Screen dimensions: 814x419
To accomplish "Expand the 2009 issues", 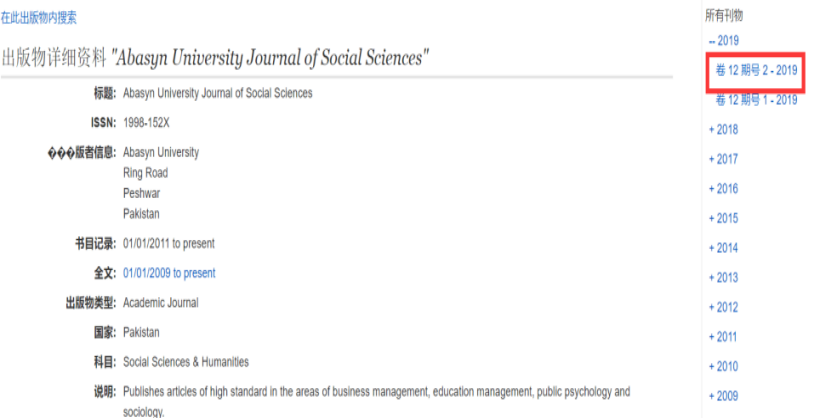I will tap(724, 396).
